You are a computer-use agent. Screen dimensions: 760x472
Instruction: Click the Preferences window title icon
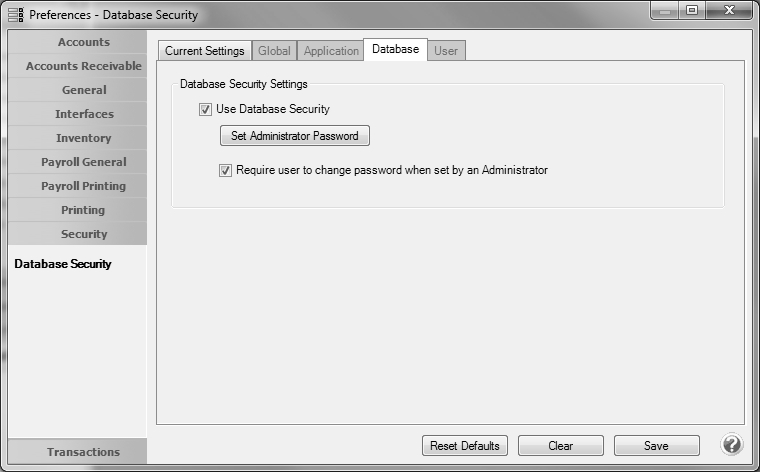pyautogui.click(x=16, y=15)
